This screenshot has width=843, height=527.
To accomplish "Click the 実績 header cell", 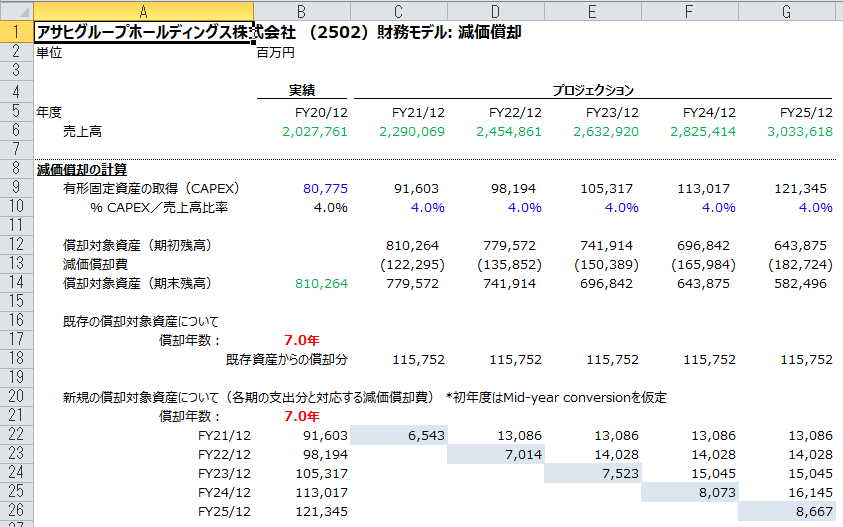I will click(x=302, y=90).
